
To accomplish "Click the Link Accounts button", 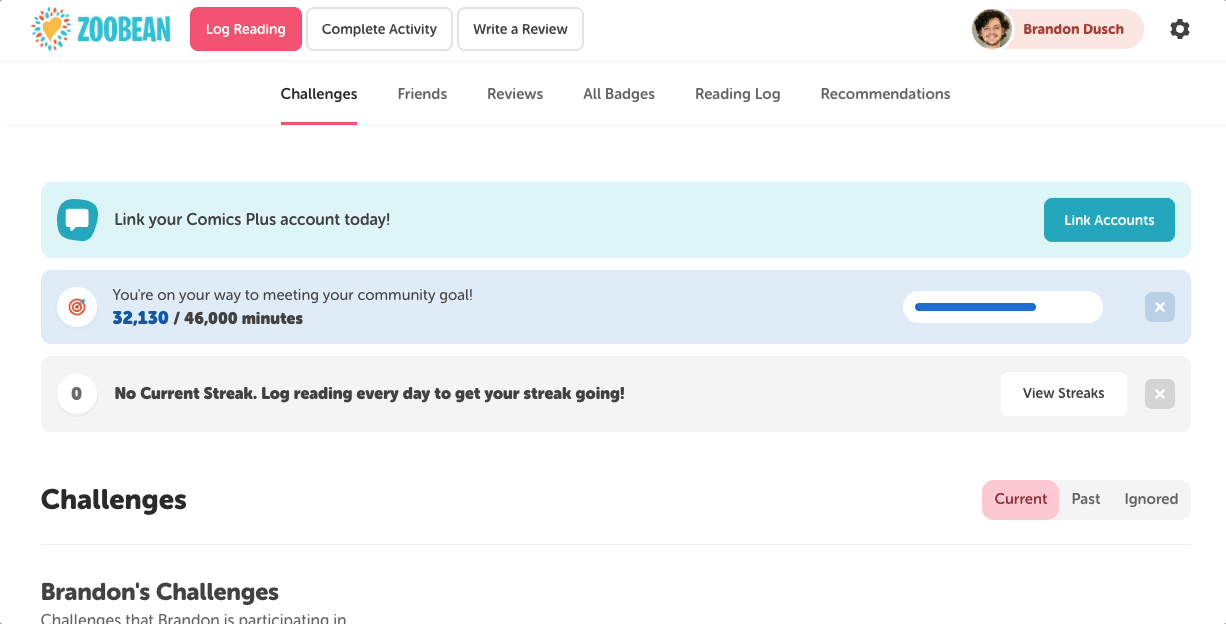I will (1109, 220).
